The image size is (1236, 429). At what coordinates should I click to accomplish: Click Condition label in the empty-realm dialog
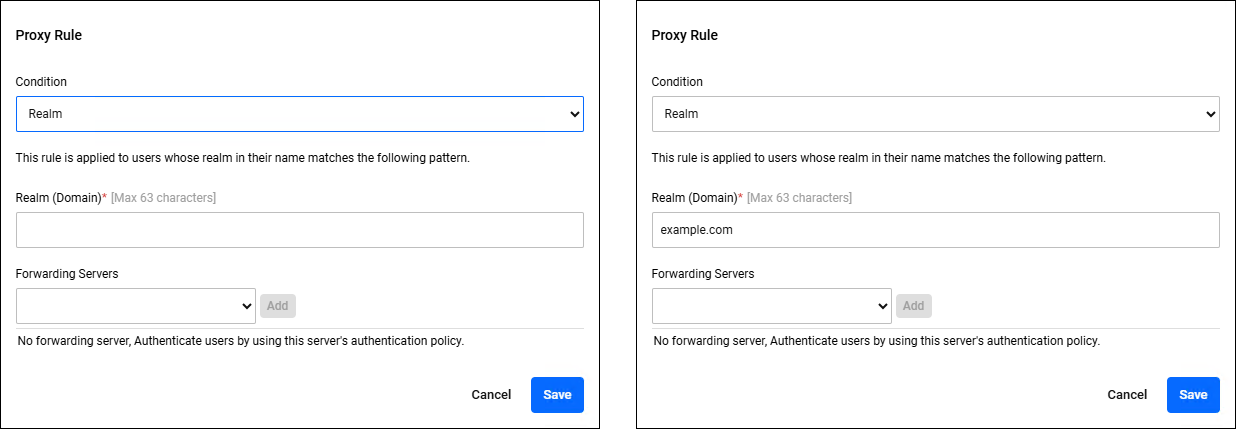tap(41, 82)
